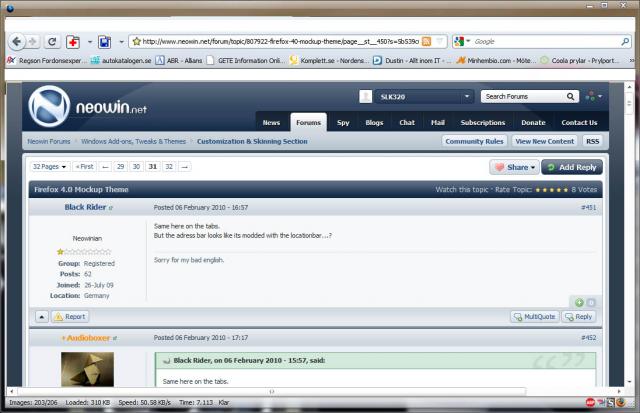
Task: Jump to First page
Action: click(x=85, y=167)
